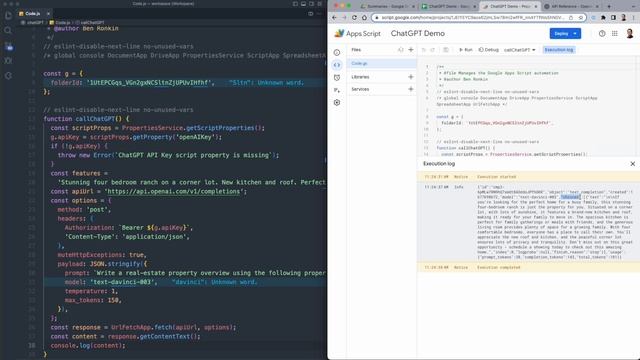Close the Execution log panel

click(633, 164)
